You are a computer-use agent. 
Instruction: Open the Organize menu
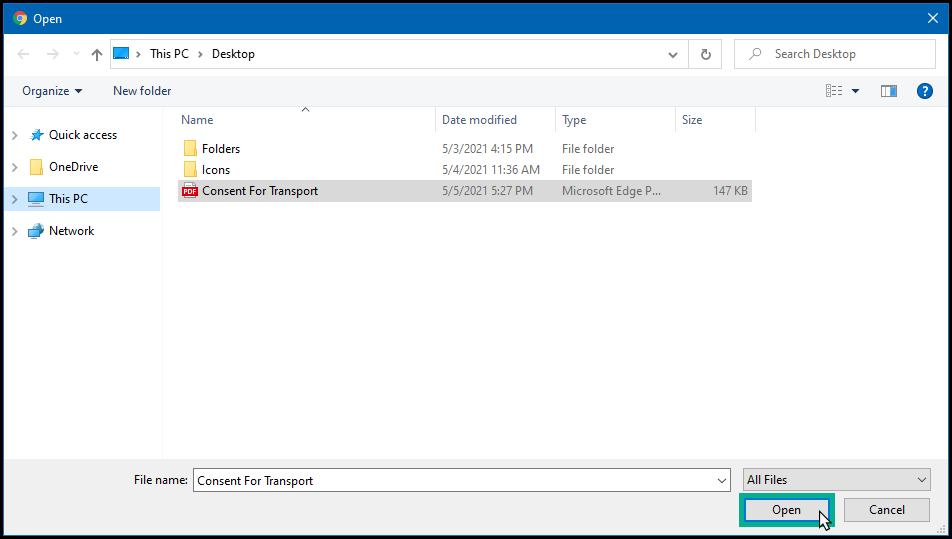(52, 91)
